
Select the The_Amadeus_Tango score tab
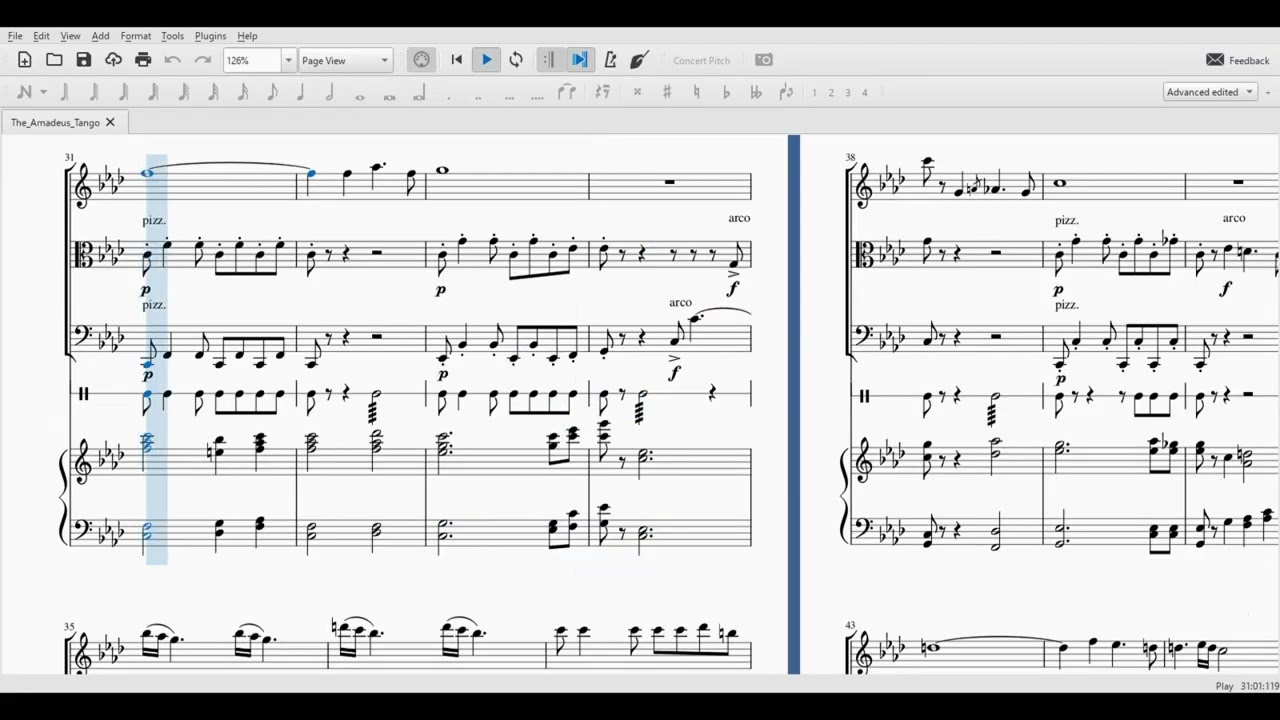tap(55, 122)
